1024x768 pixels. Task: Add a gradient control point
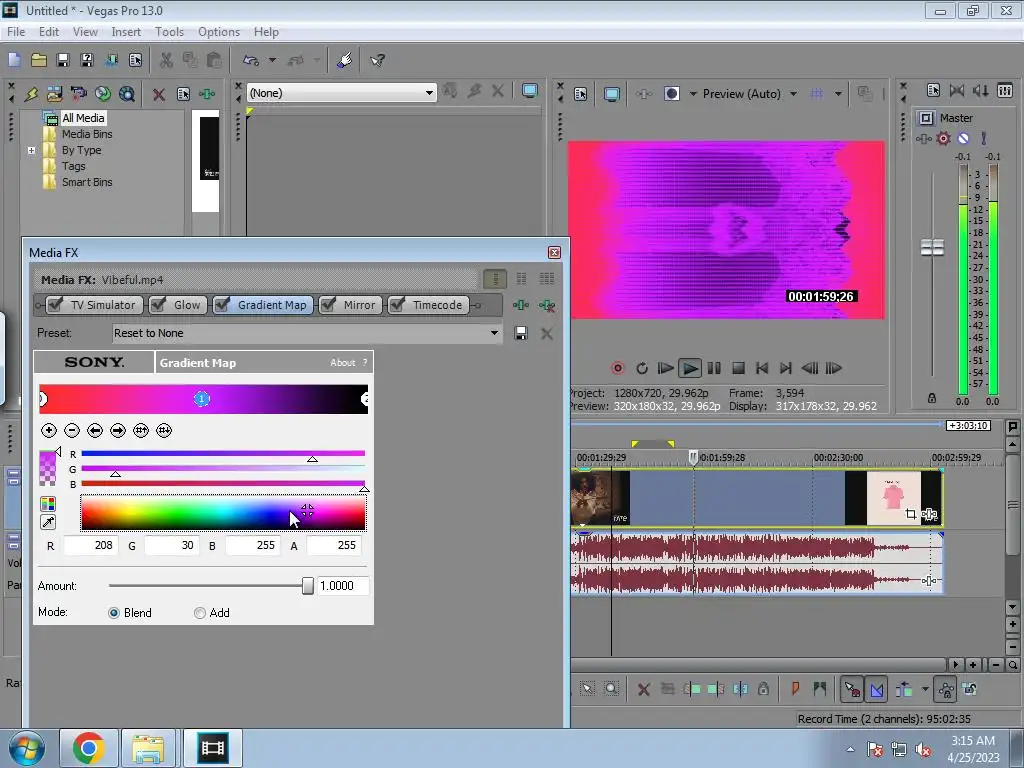tap(49, 430)
